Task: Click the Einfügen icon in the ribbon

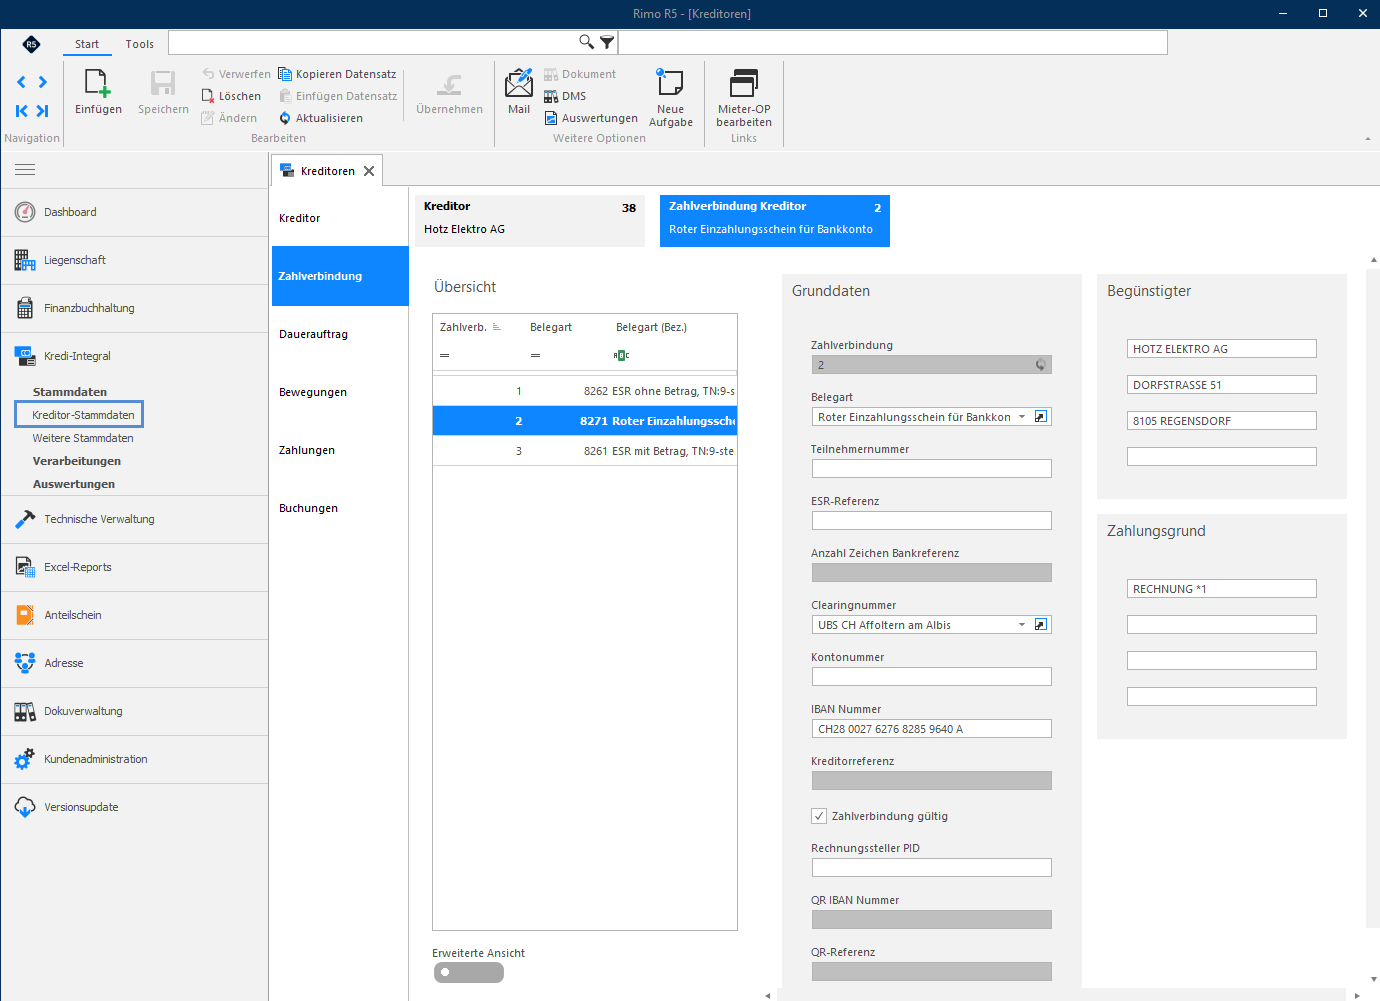Action: click(x=97, y=83)
